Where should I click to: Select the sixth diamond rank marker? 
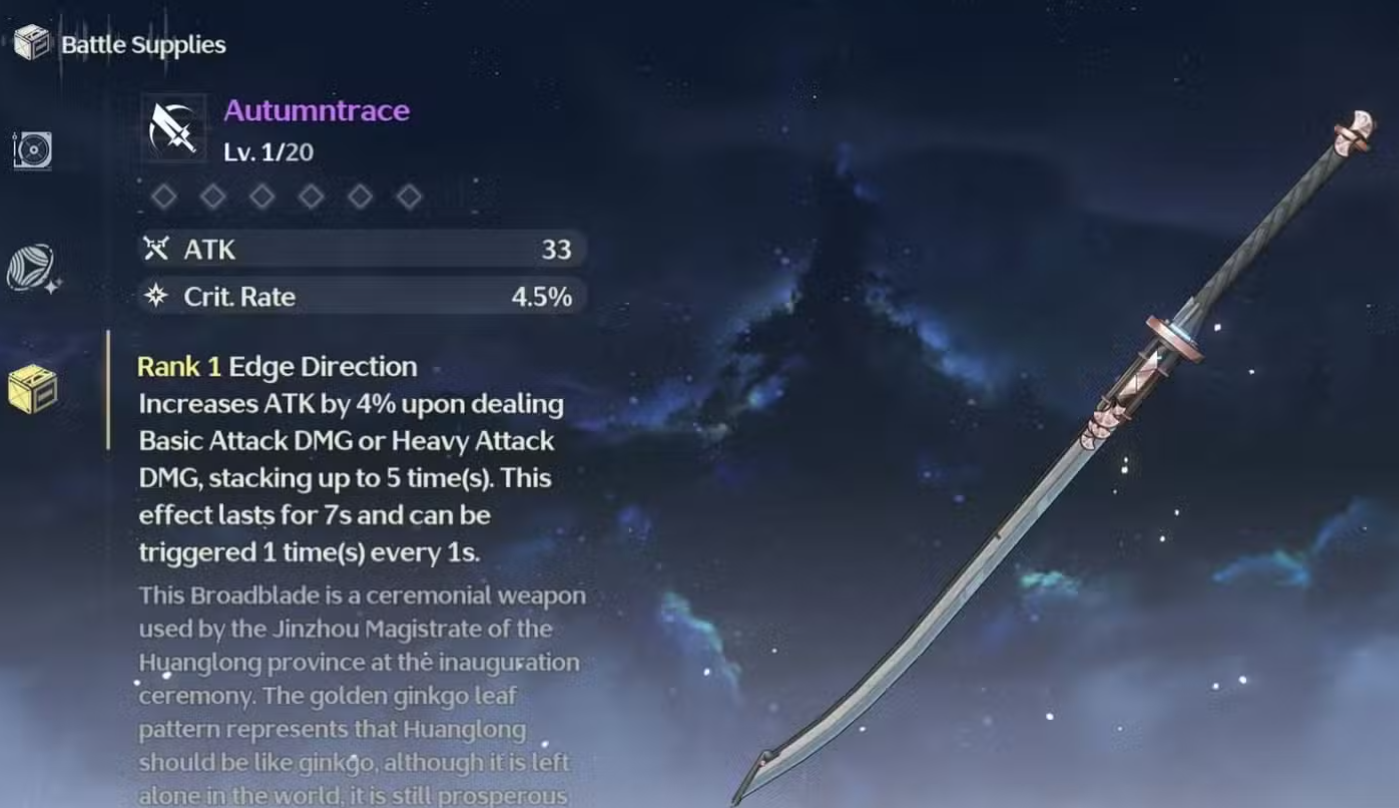coord(409,197)
